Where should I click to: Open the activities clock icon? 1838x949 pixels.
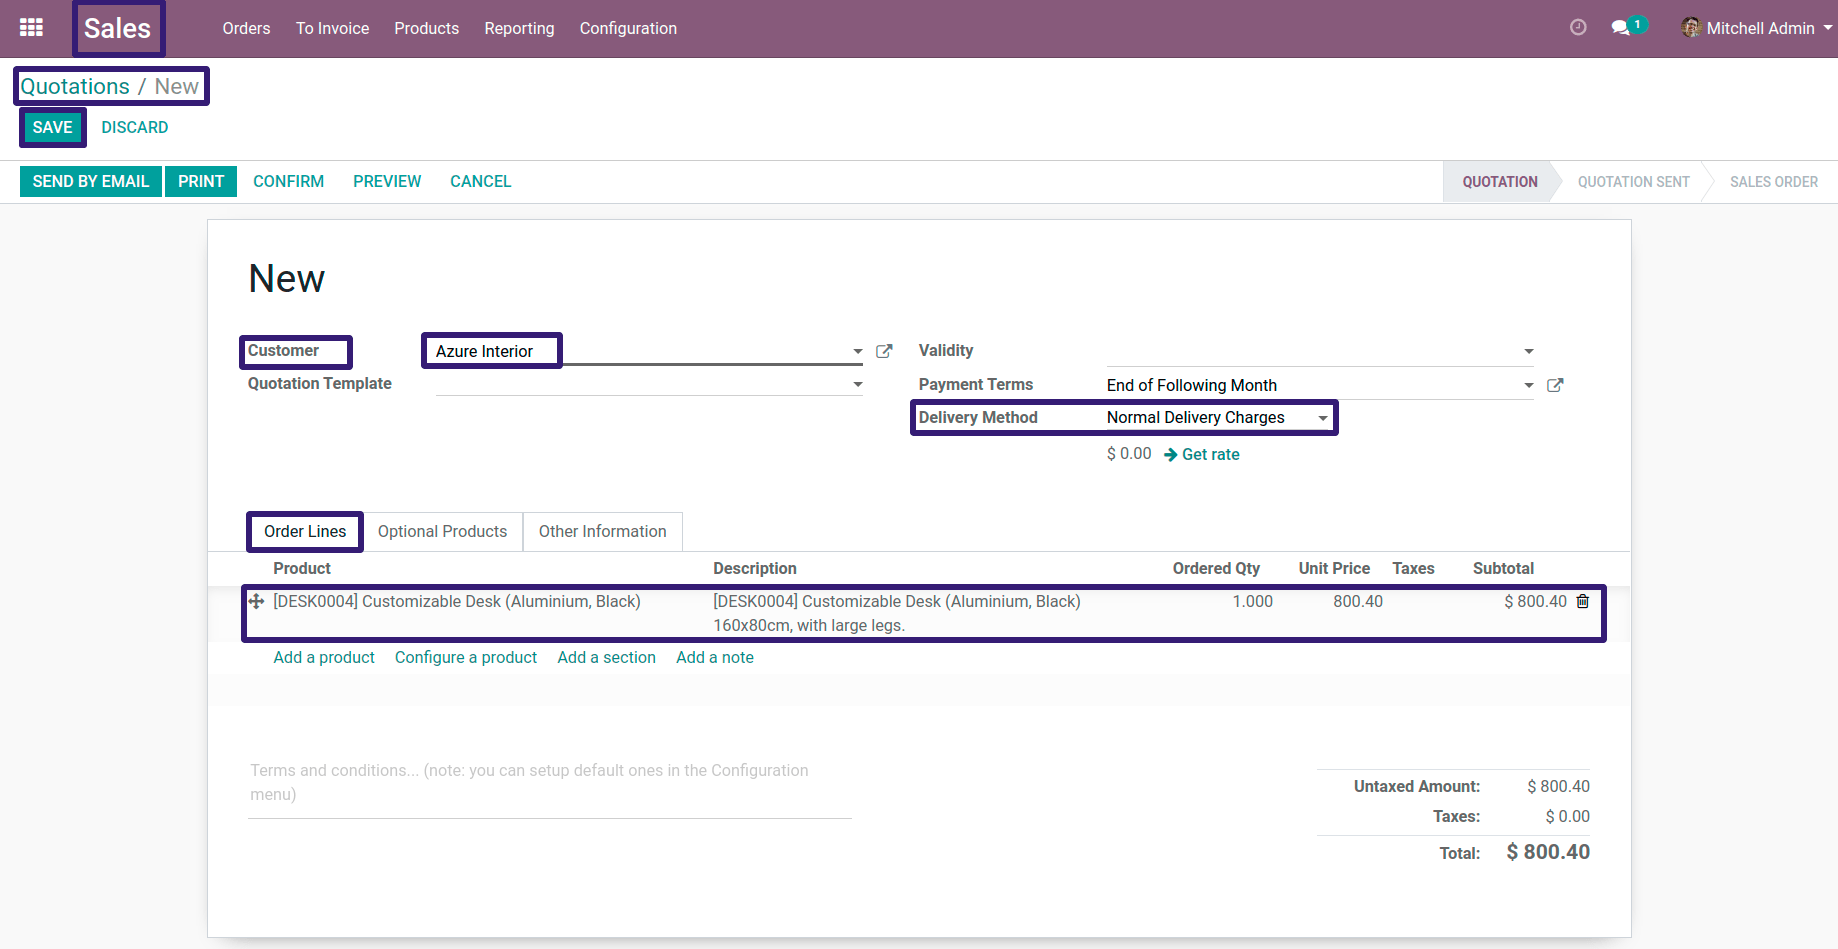(1578, 28)
